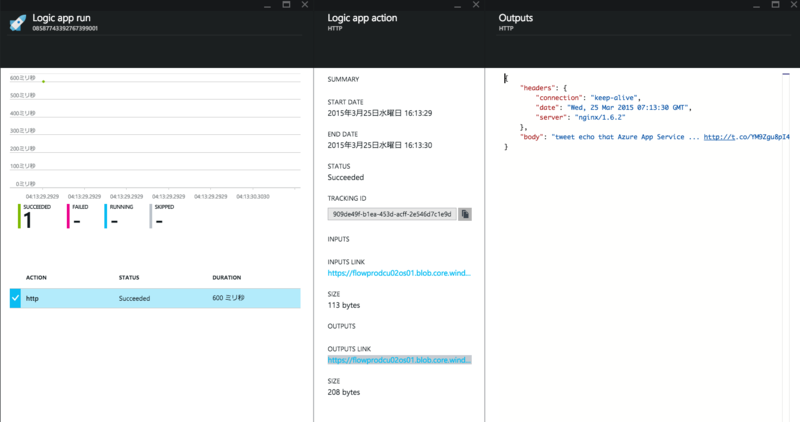This screenshot has width=800, height=422.
Task: Click the INPUTS section heading
Action: pos(338,239)
